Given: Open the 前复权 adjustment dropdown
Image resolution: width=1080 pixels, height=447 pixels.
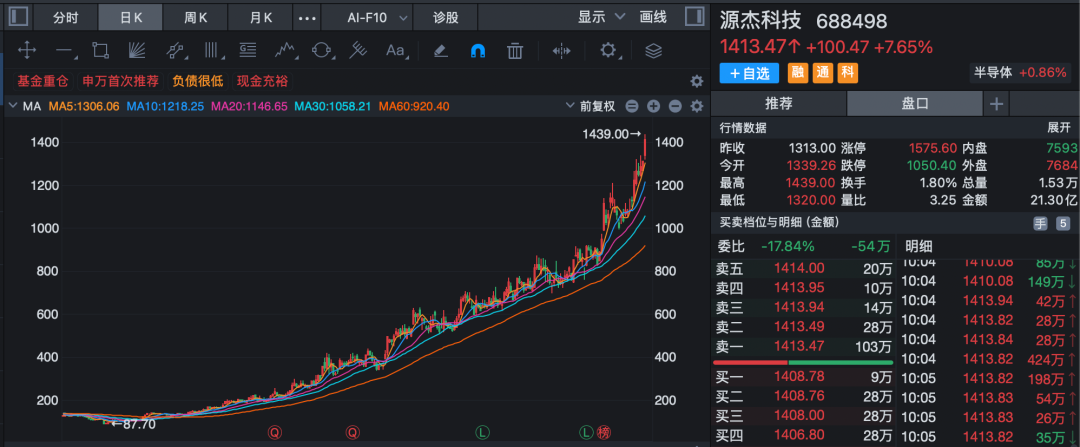Looking at the screenshot, I should [597, 106].
